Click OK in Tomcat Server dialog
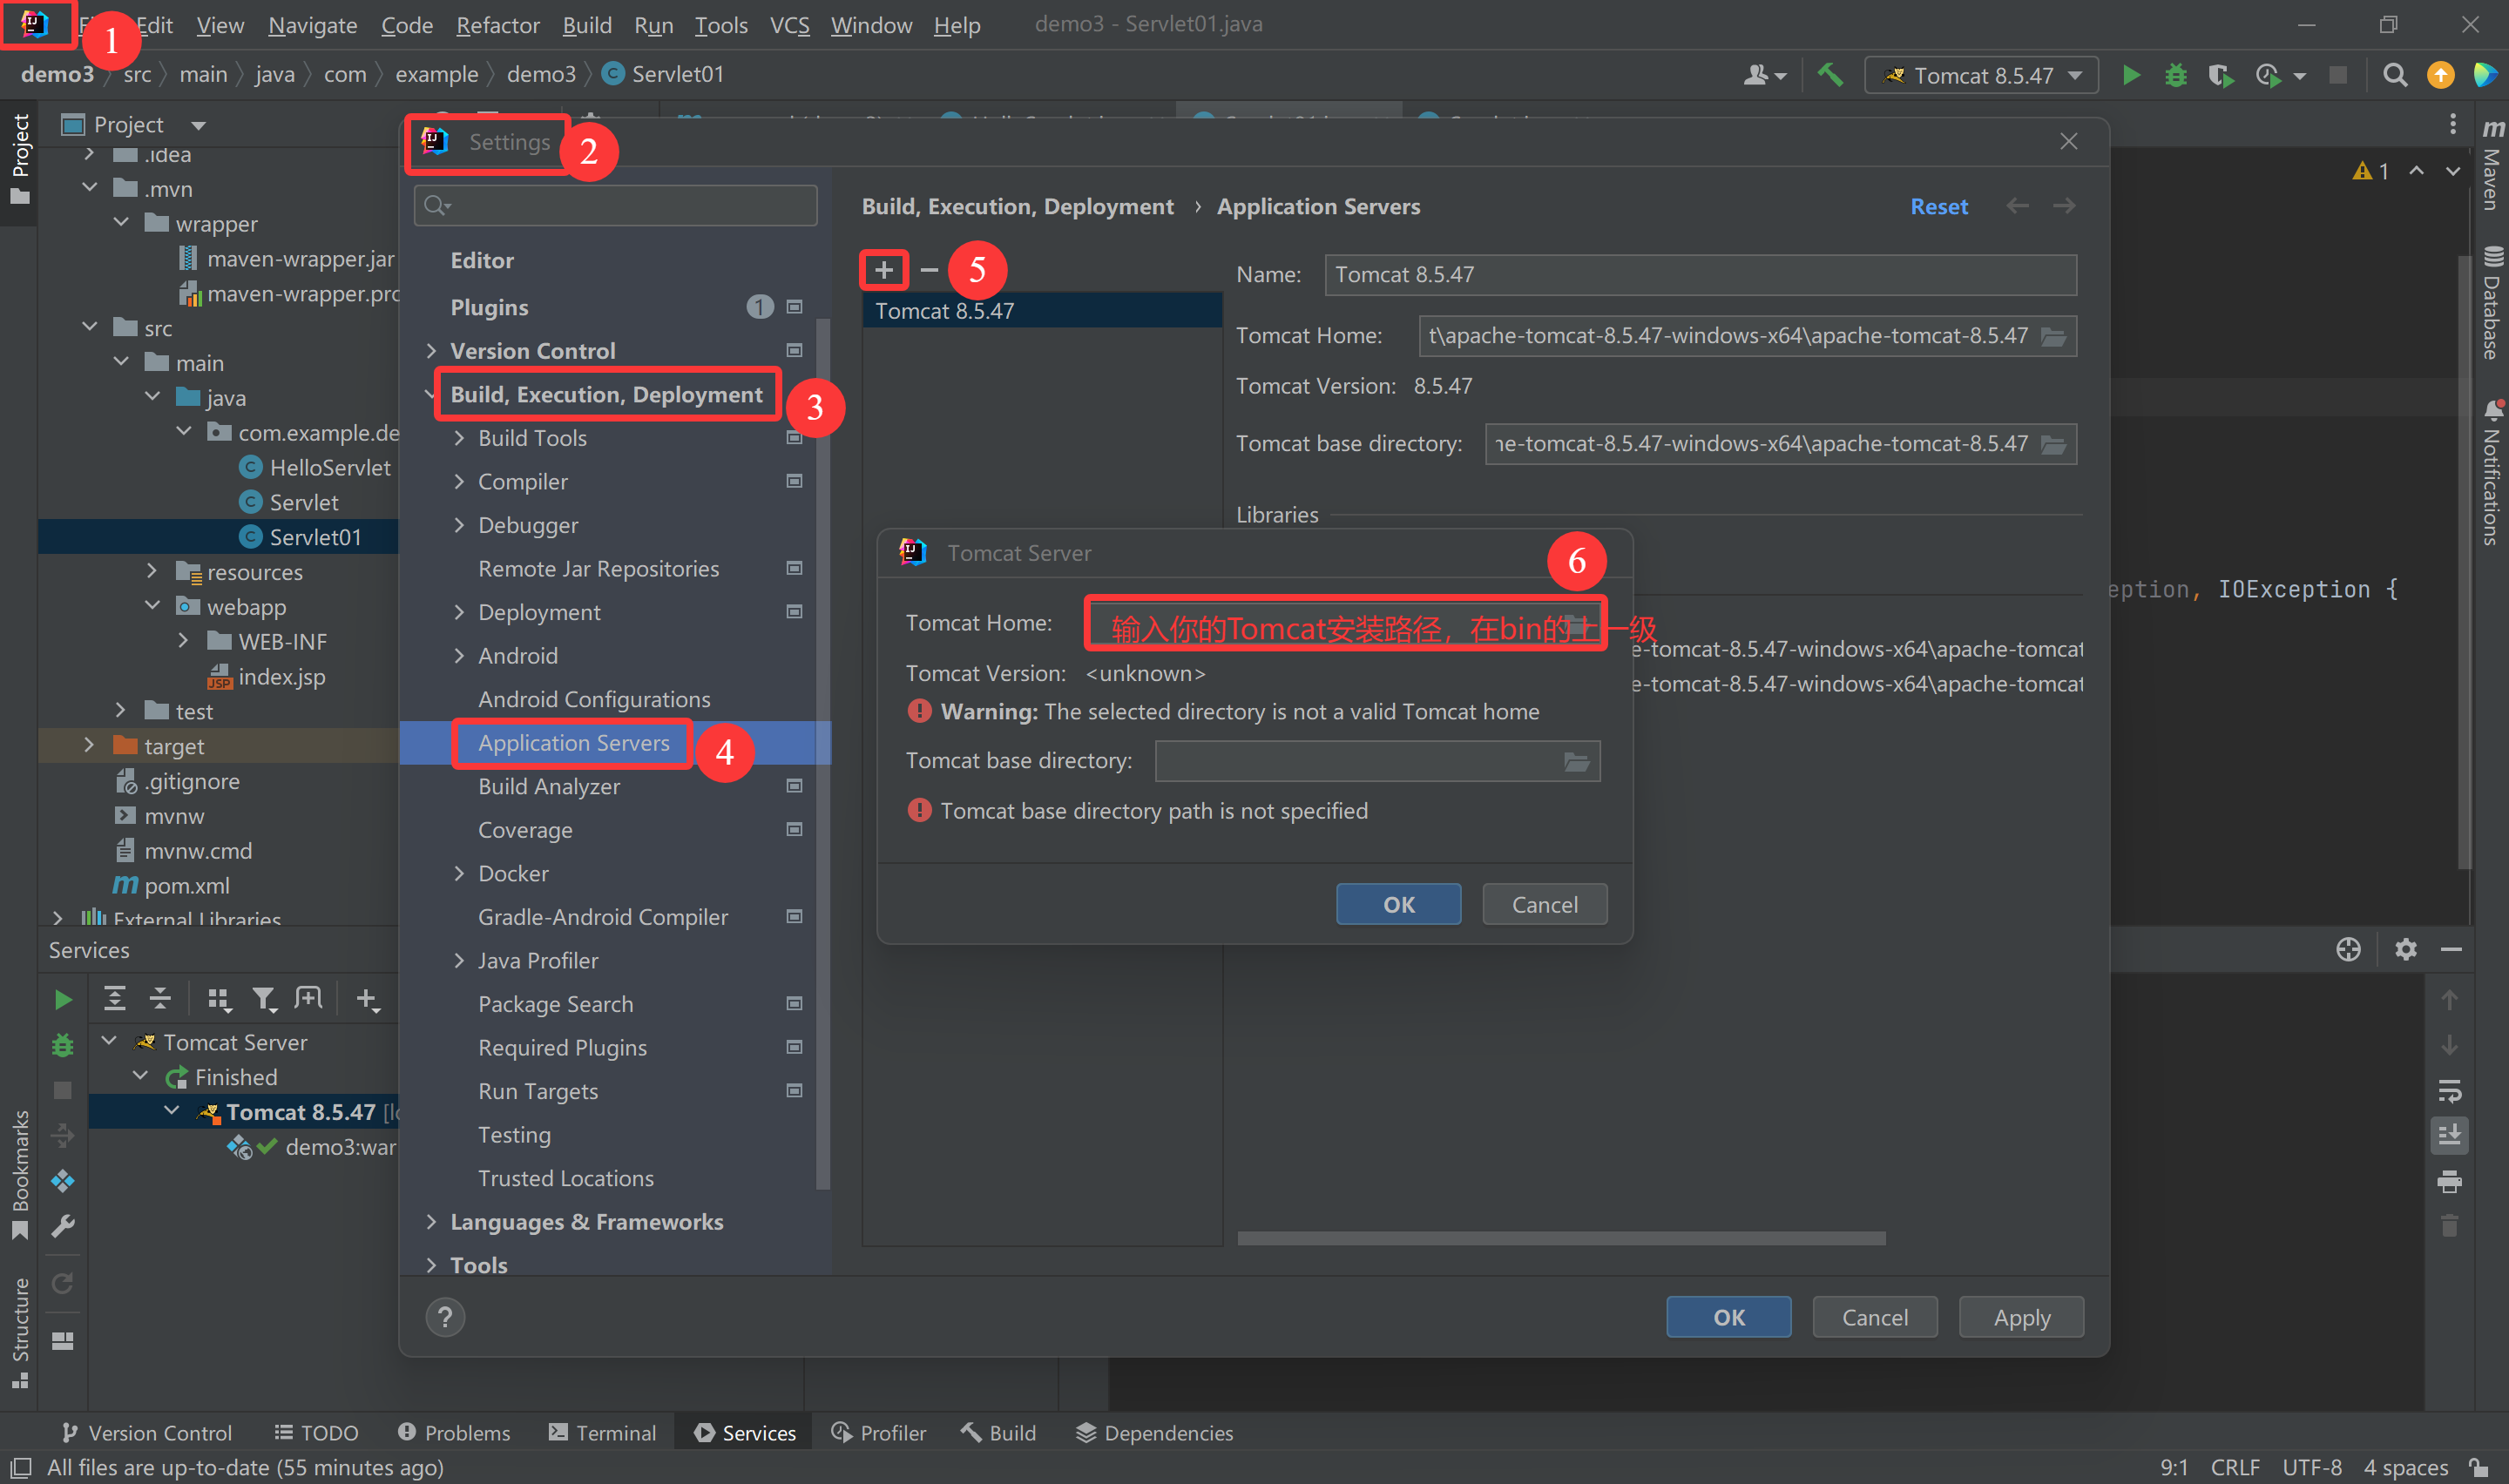The height and width of the screenshot is (1484, 2509). pyautogui.click(x=1398, y=904)
